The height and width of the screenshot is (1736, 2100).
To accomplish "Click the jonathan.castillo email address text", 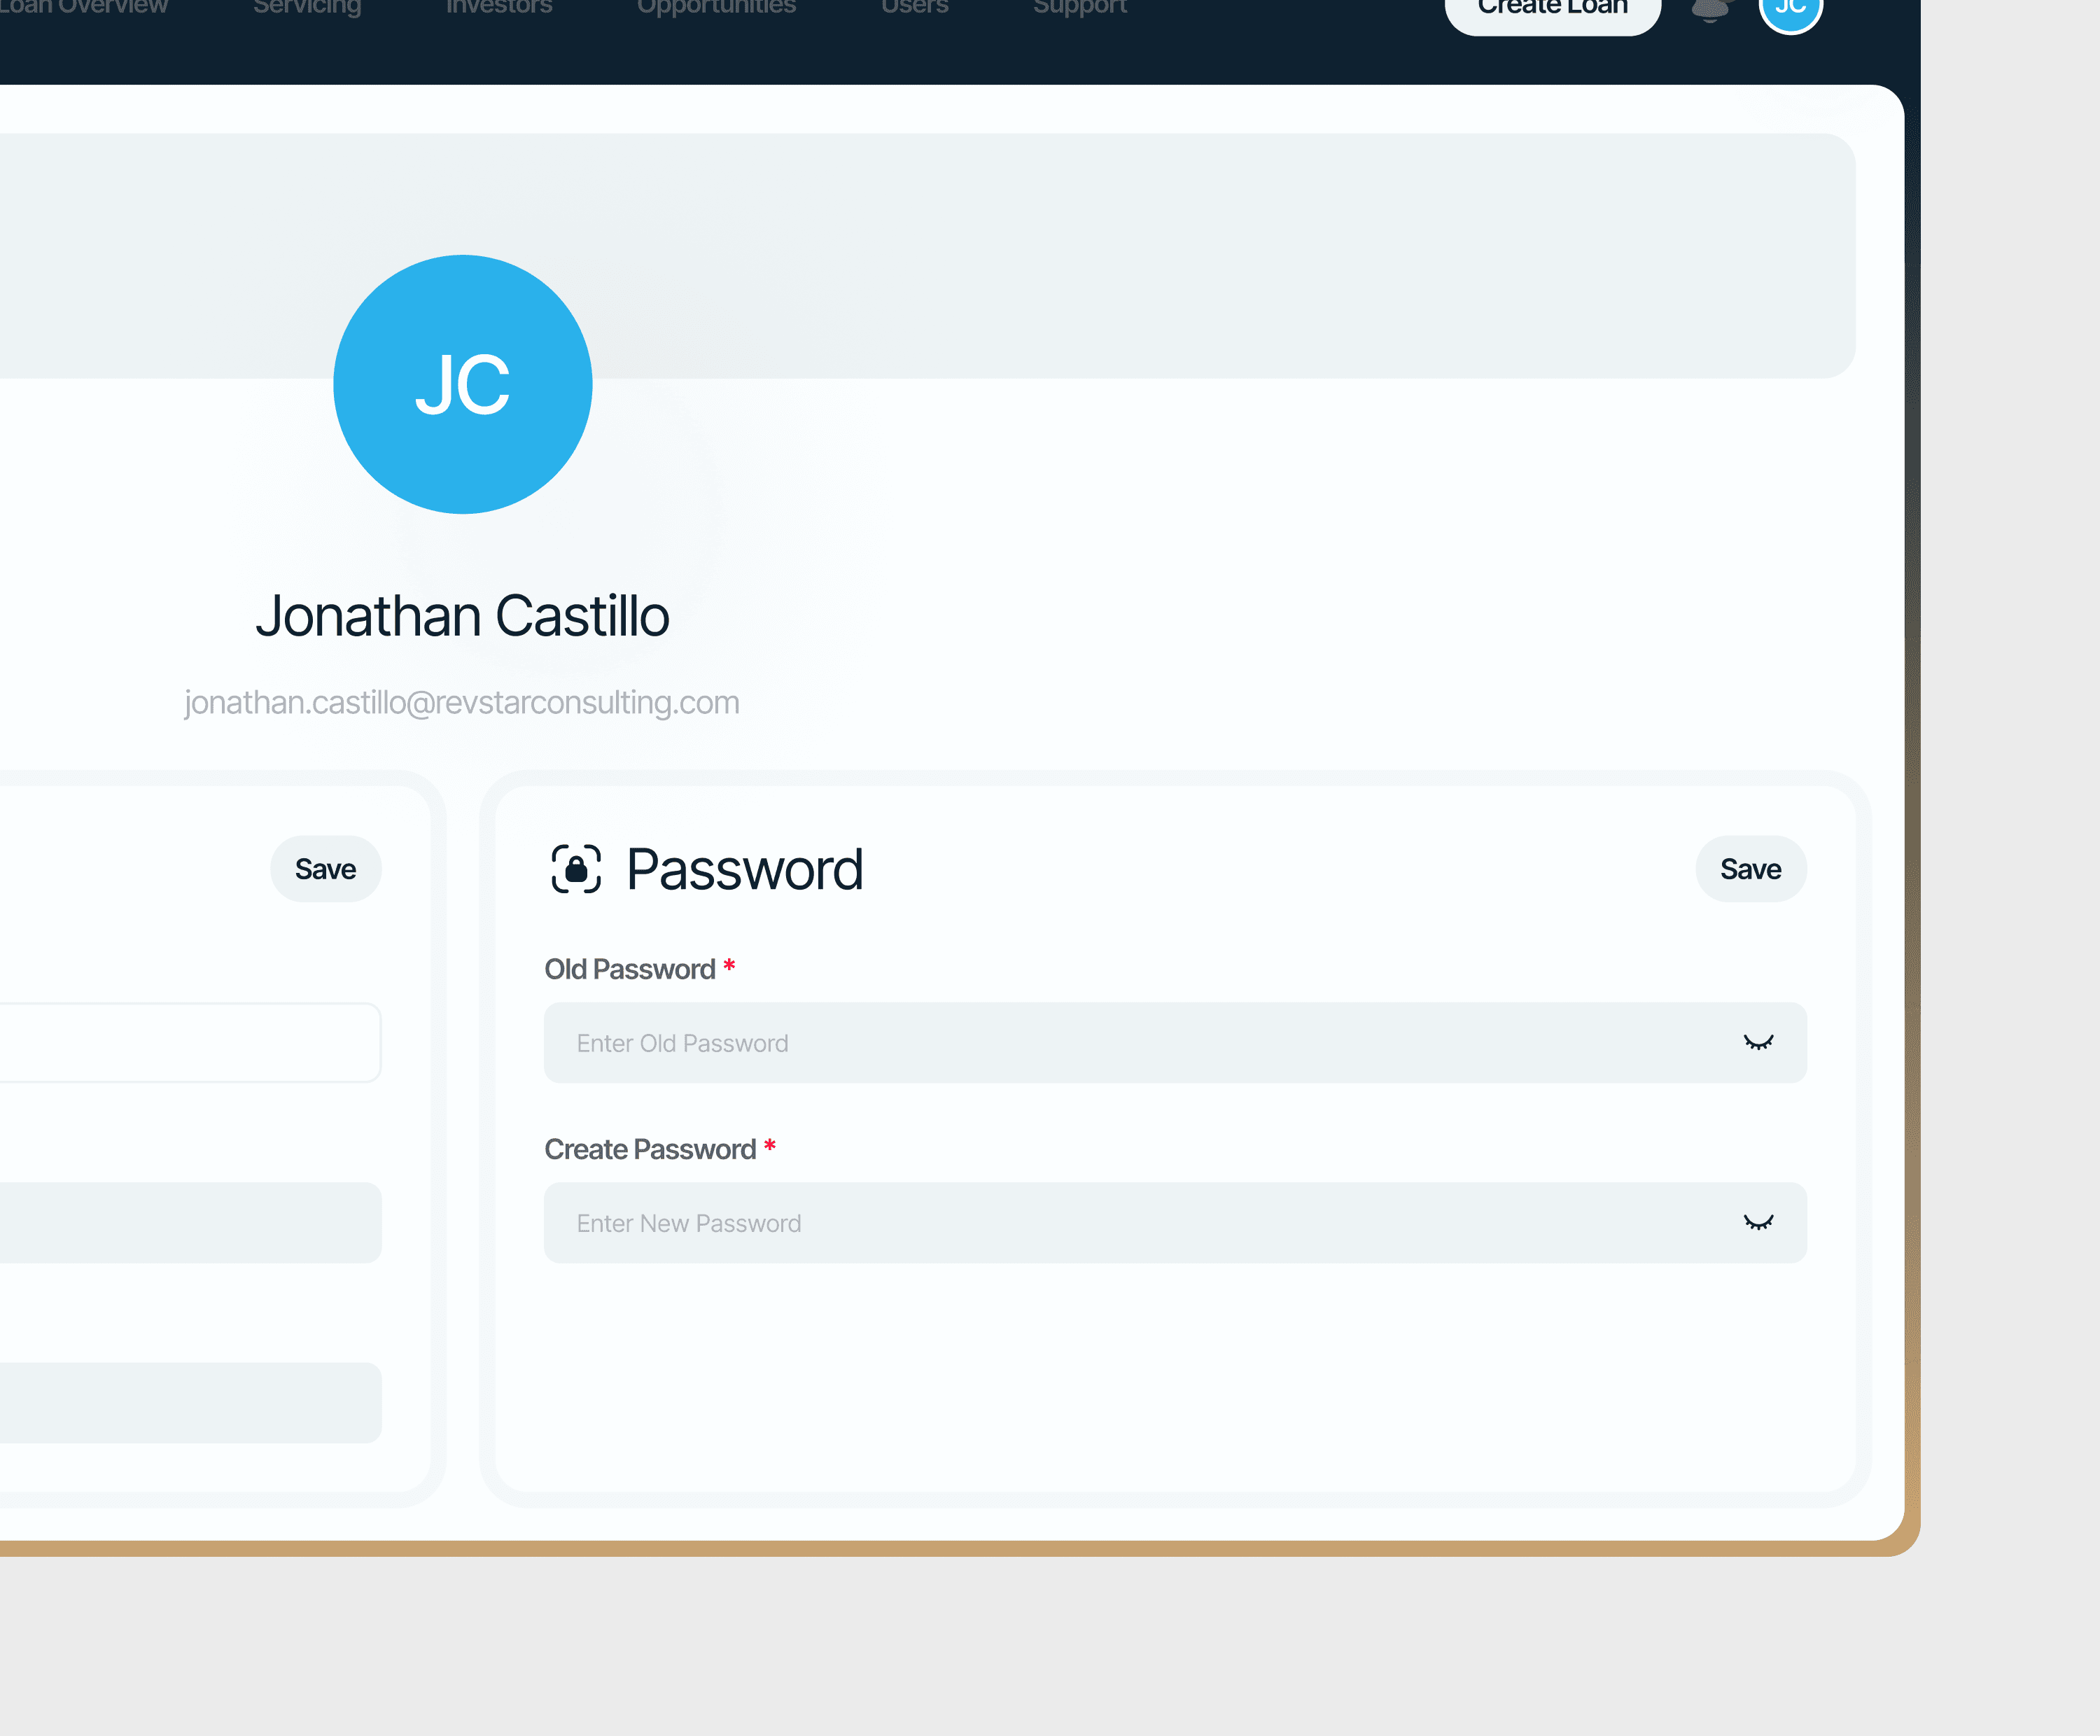I will tap(461, 703).
